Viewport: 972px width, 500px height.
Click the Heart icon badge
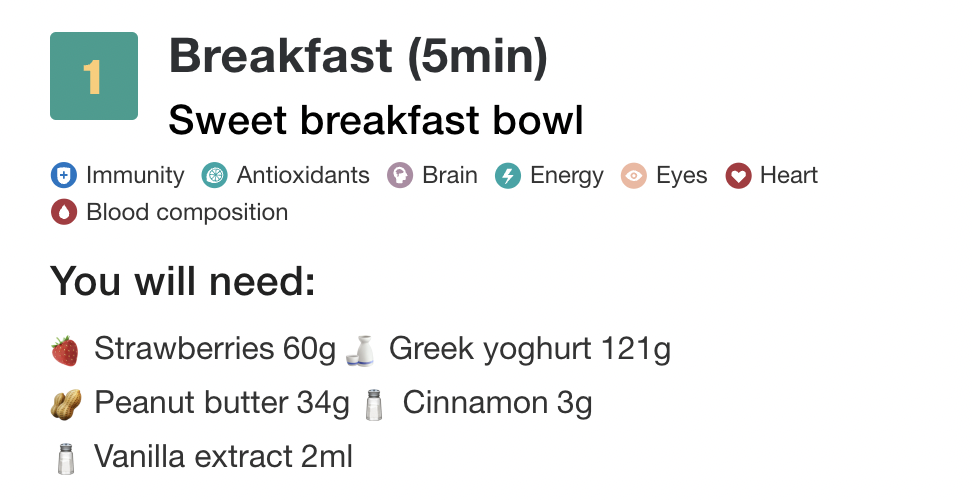tap(738, 176)
